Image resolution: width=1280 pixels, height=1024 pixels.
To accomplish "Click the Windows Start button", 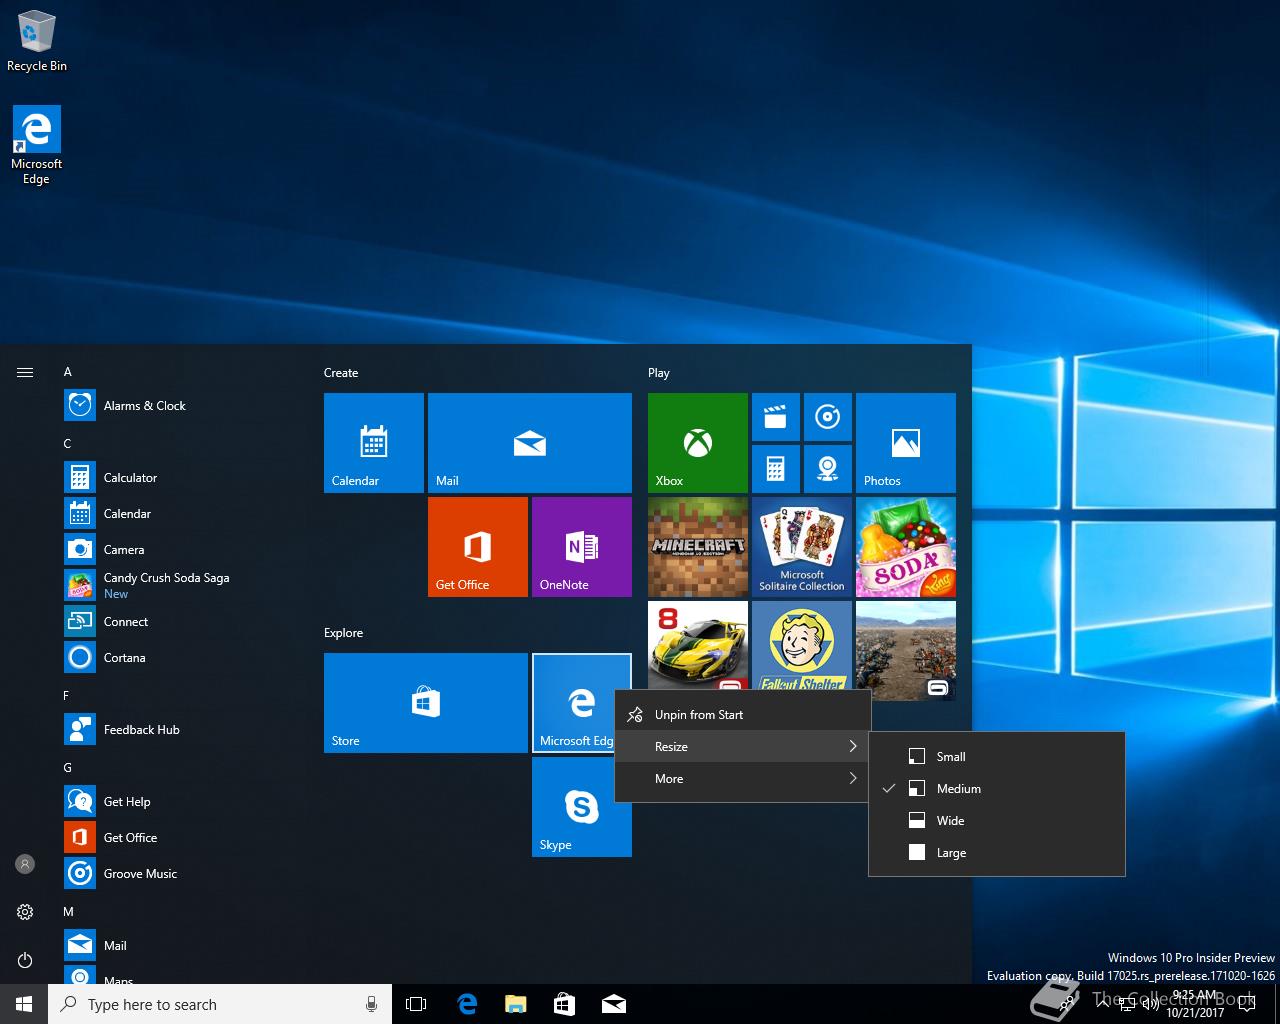I will tap(24, 1004).
